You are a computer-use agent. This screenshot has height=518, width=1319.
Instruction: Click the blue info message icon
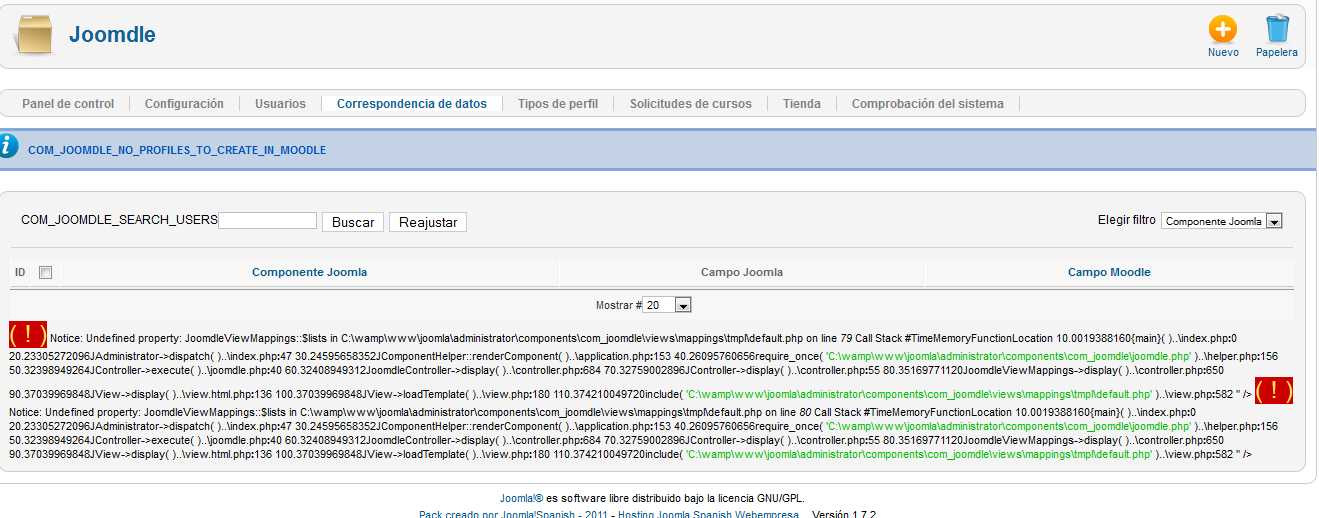pos(9,146)
